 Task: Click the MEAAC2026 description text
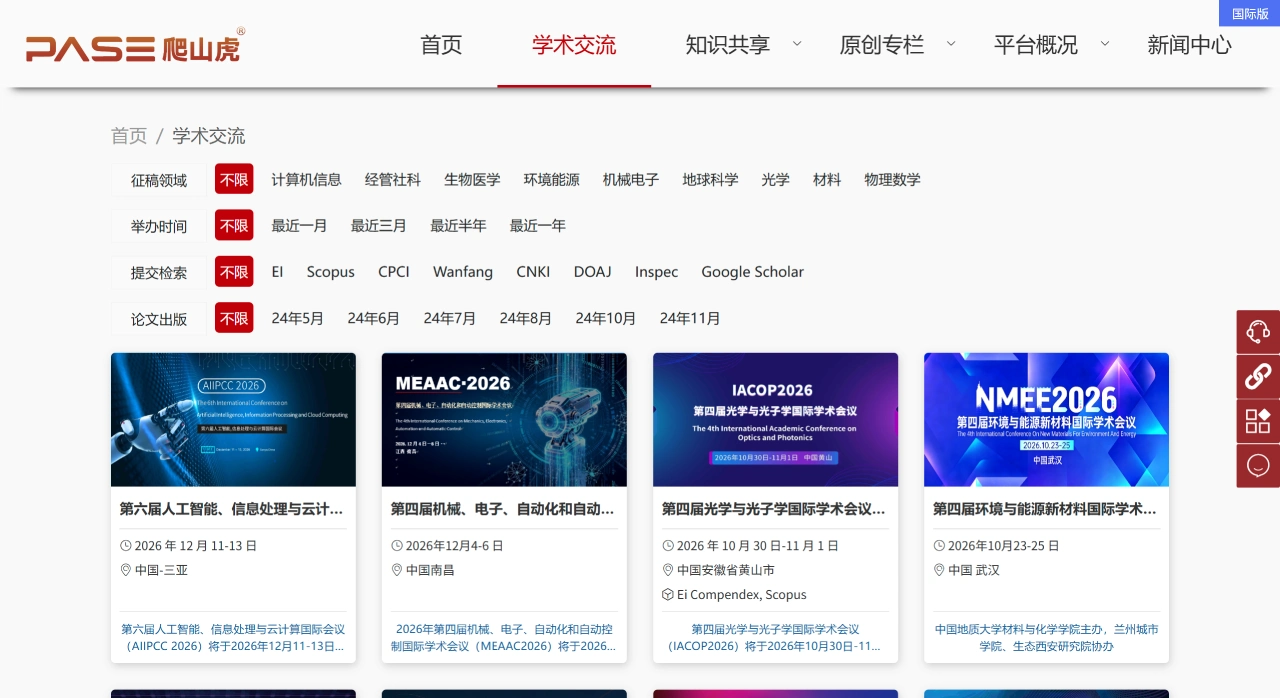504,638
